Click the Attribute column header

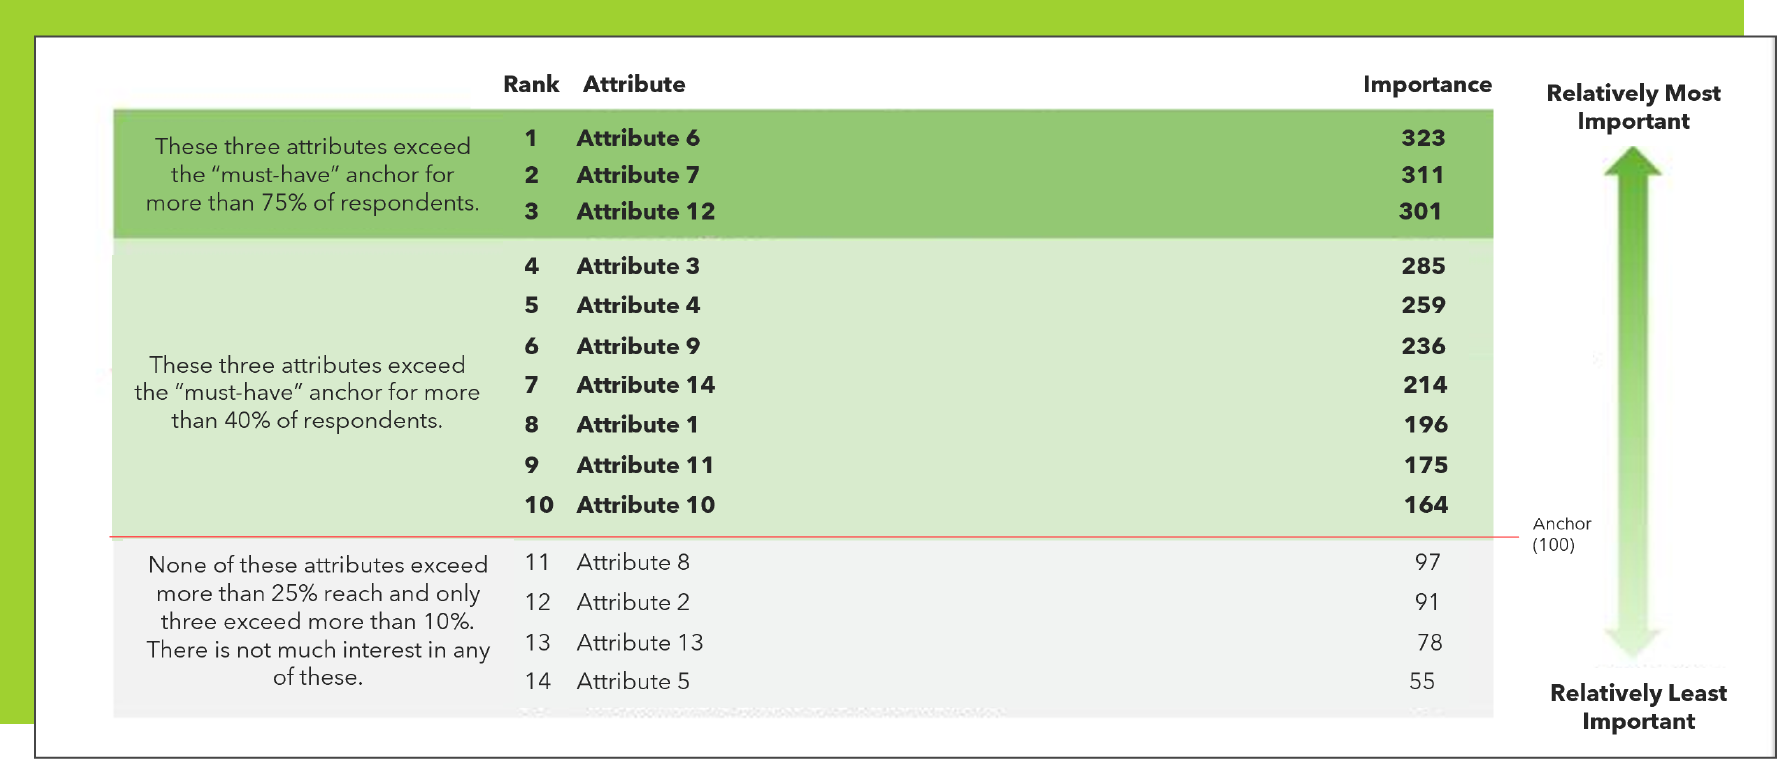634,84
